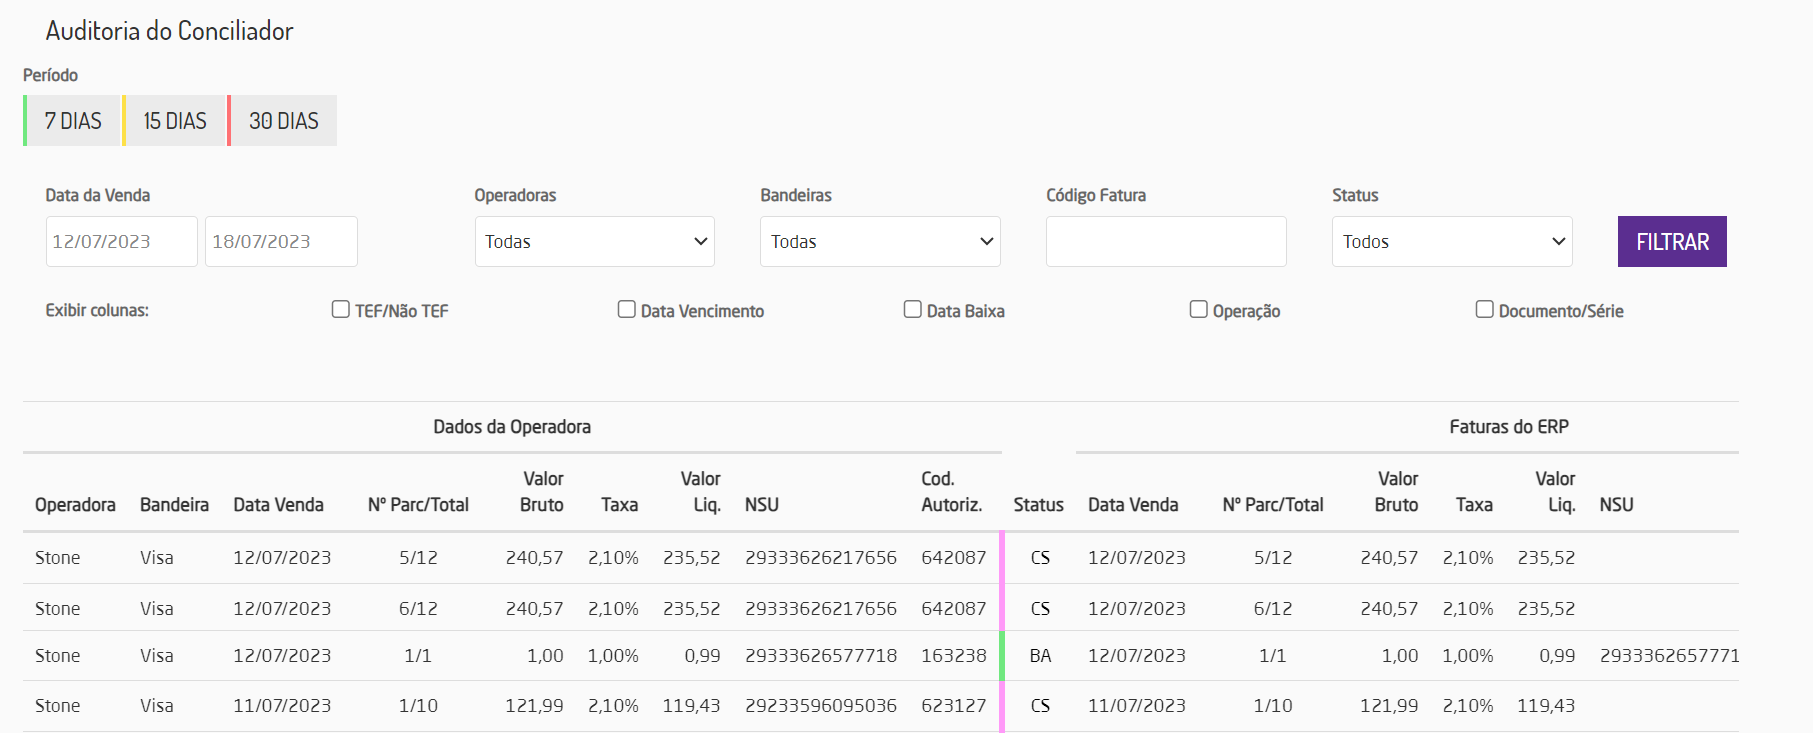Viewport: 1813px width, 733px height.
Task: Click the BA status in the third row
Action: [1040, 656]
